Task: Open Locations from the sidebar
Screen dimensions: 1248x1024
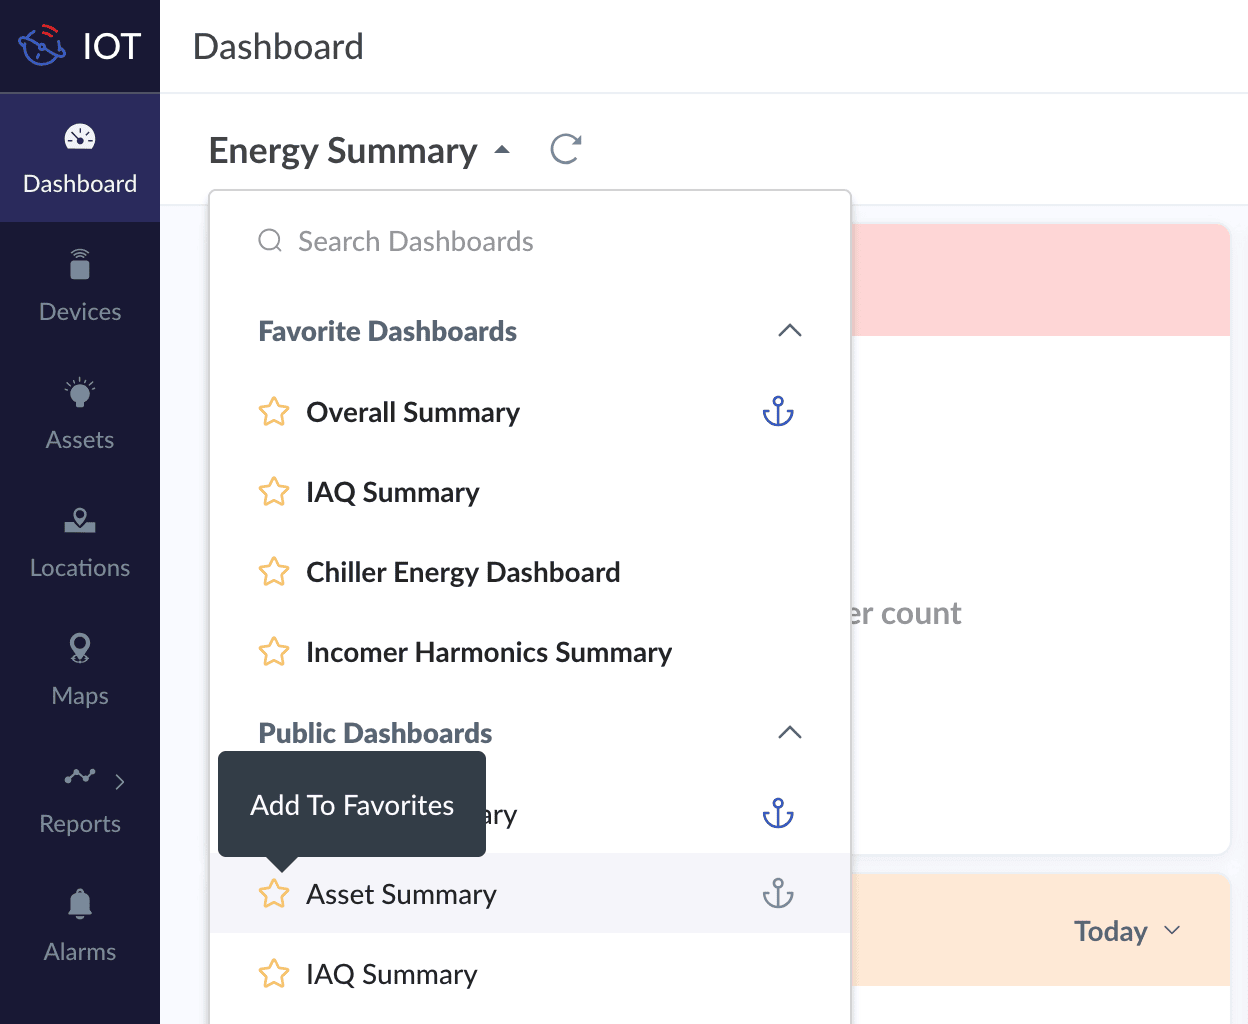Action: [80, 542]
